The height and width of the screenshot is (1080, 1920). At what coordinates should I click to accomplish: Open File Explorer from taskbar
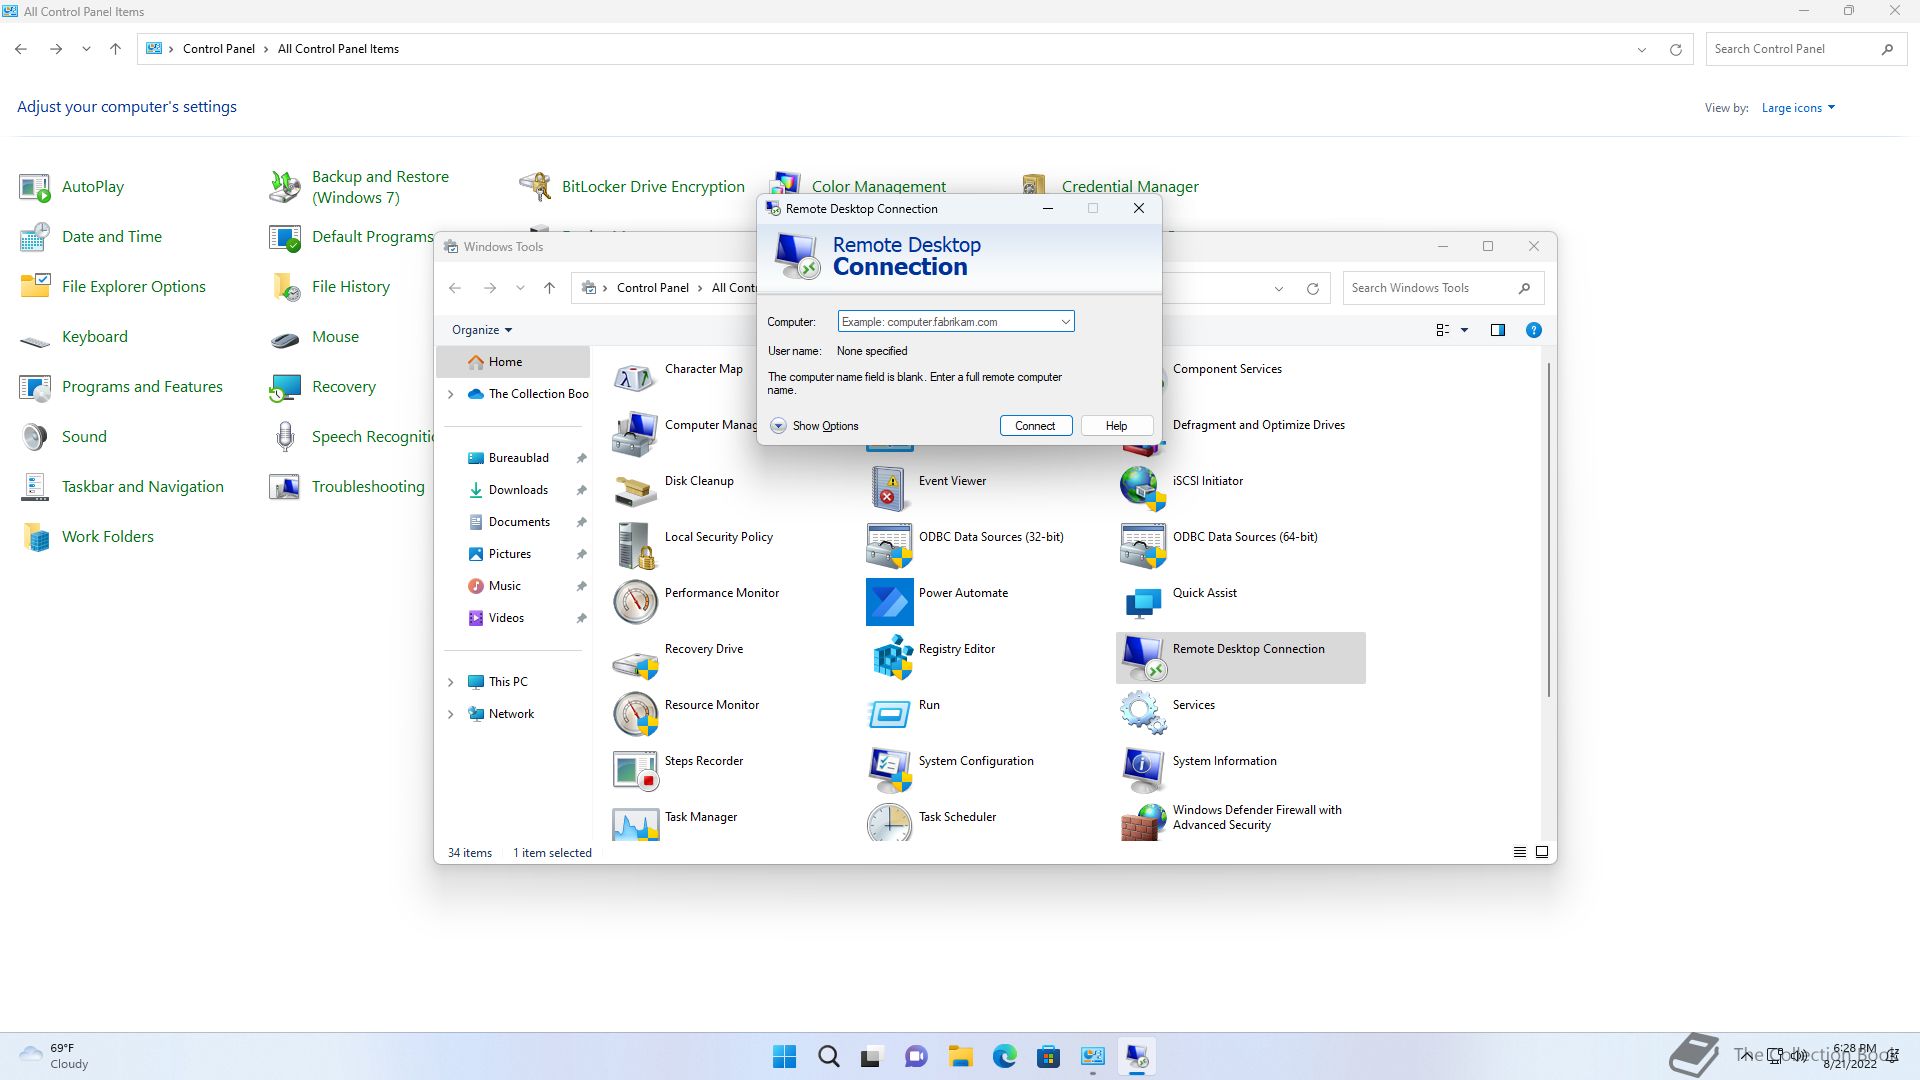coord(961,1057)
